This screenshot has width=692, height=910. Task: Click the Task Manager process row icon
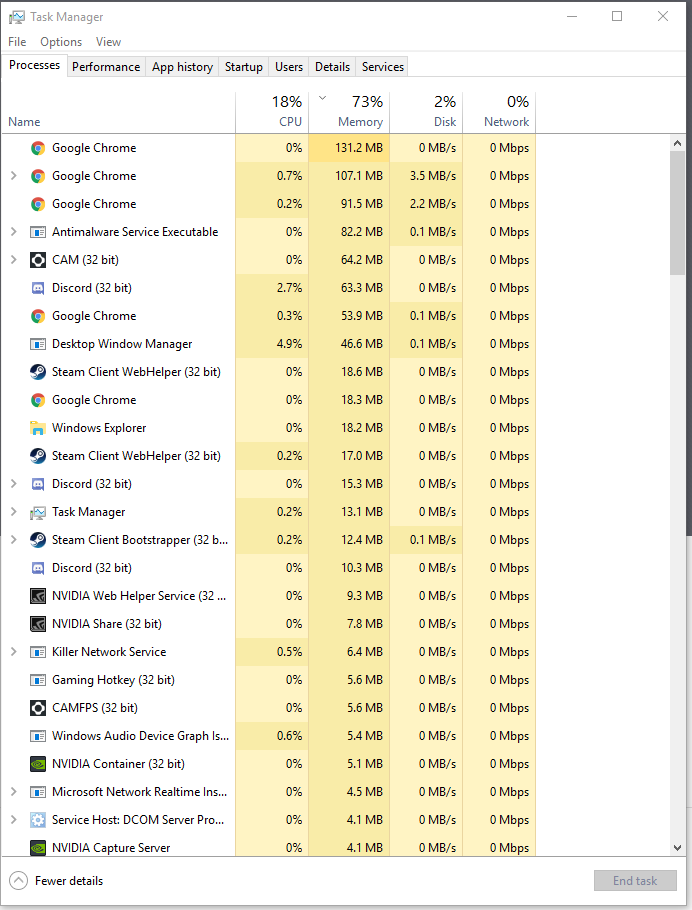coord(38,512)
